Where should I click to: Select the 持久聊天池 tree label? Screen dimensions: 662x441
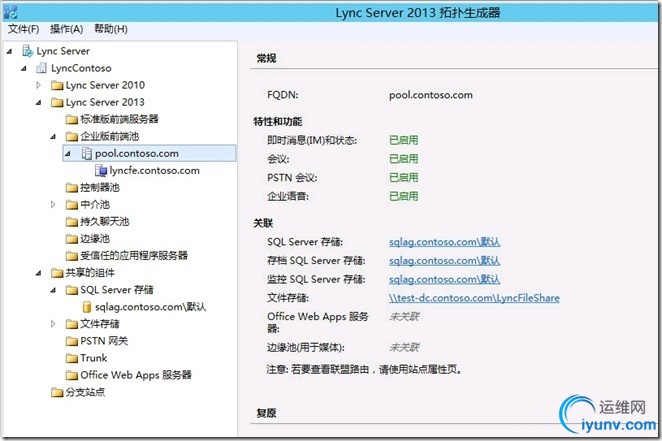pyautogui.click(x=105, y=222)
